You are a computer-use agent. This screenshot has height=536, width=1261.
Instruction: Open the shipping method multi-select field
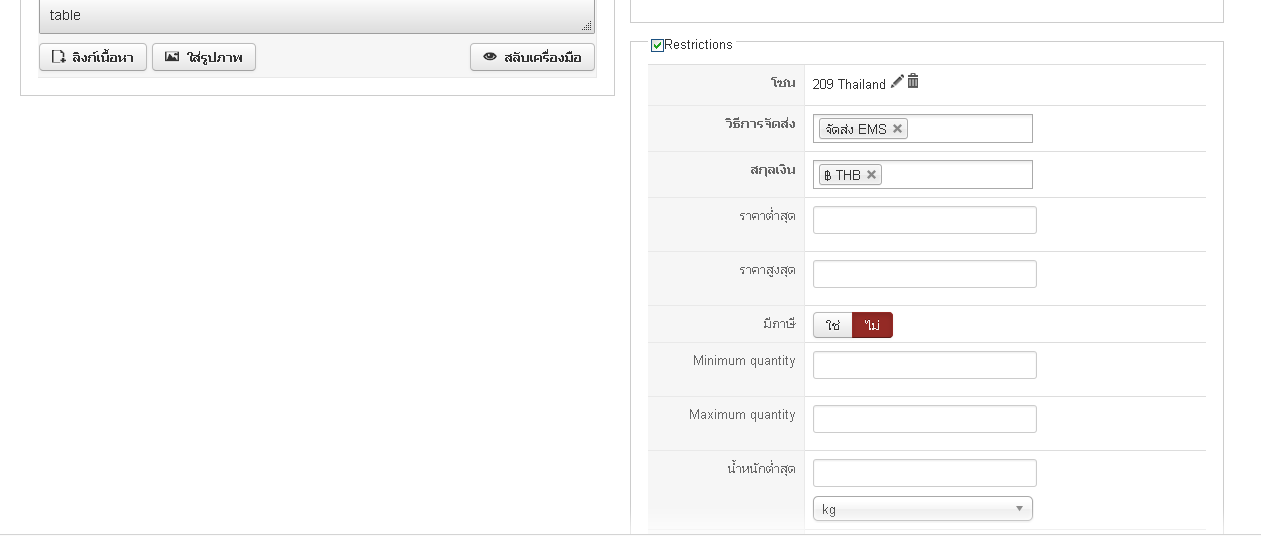click(x=923, y=129)
